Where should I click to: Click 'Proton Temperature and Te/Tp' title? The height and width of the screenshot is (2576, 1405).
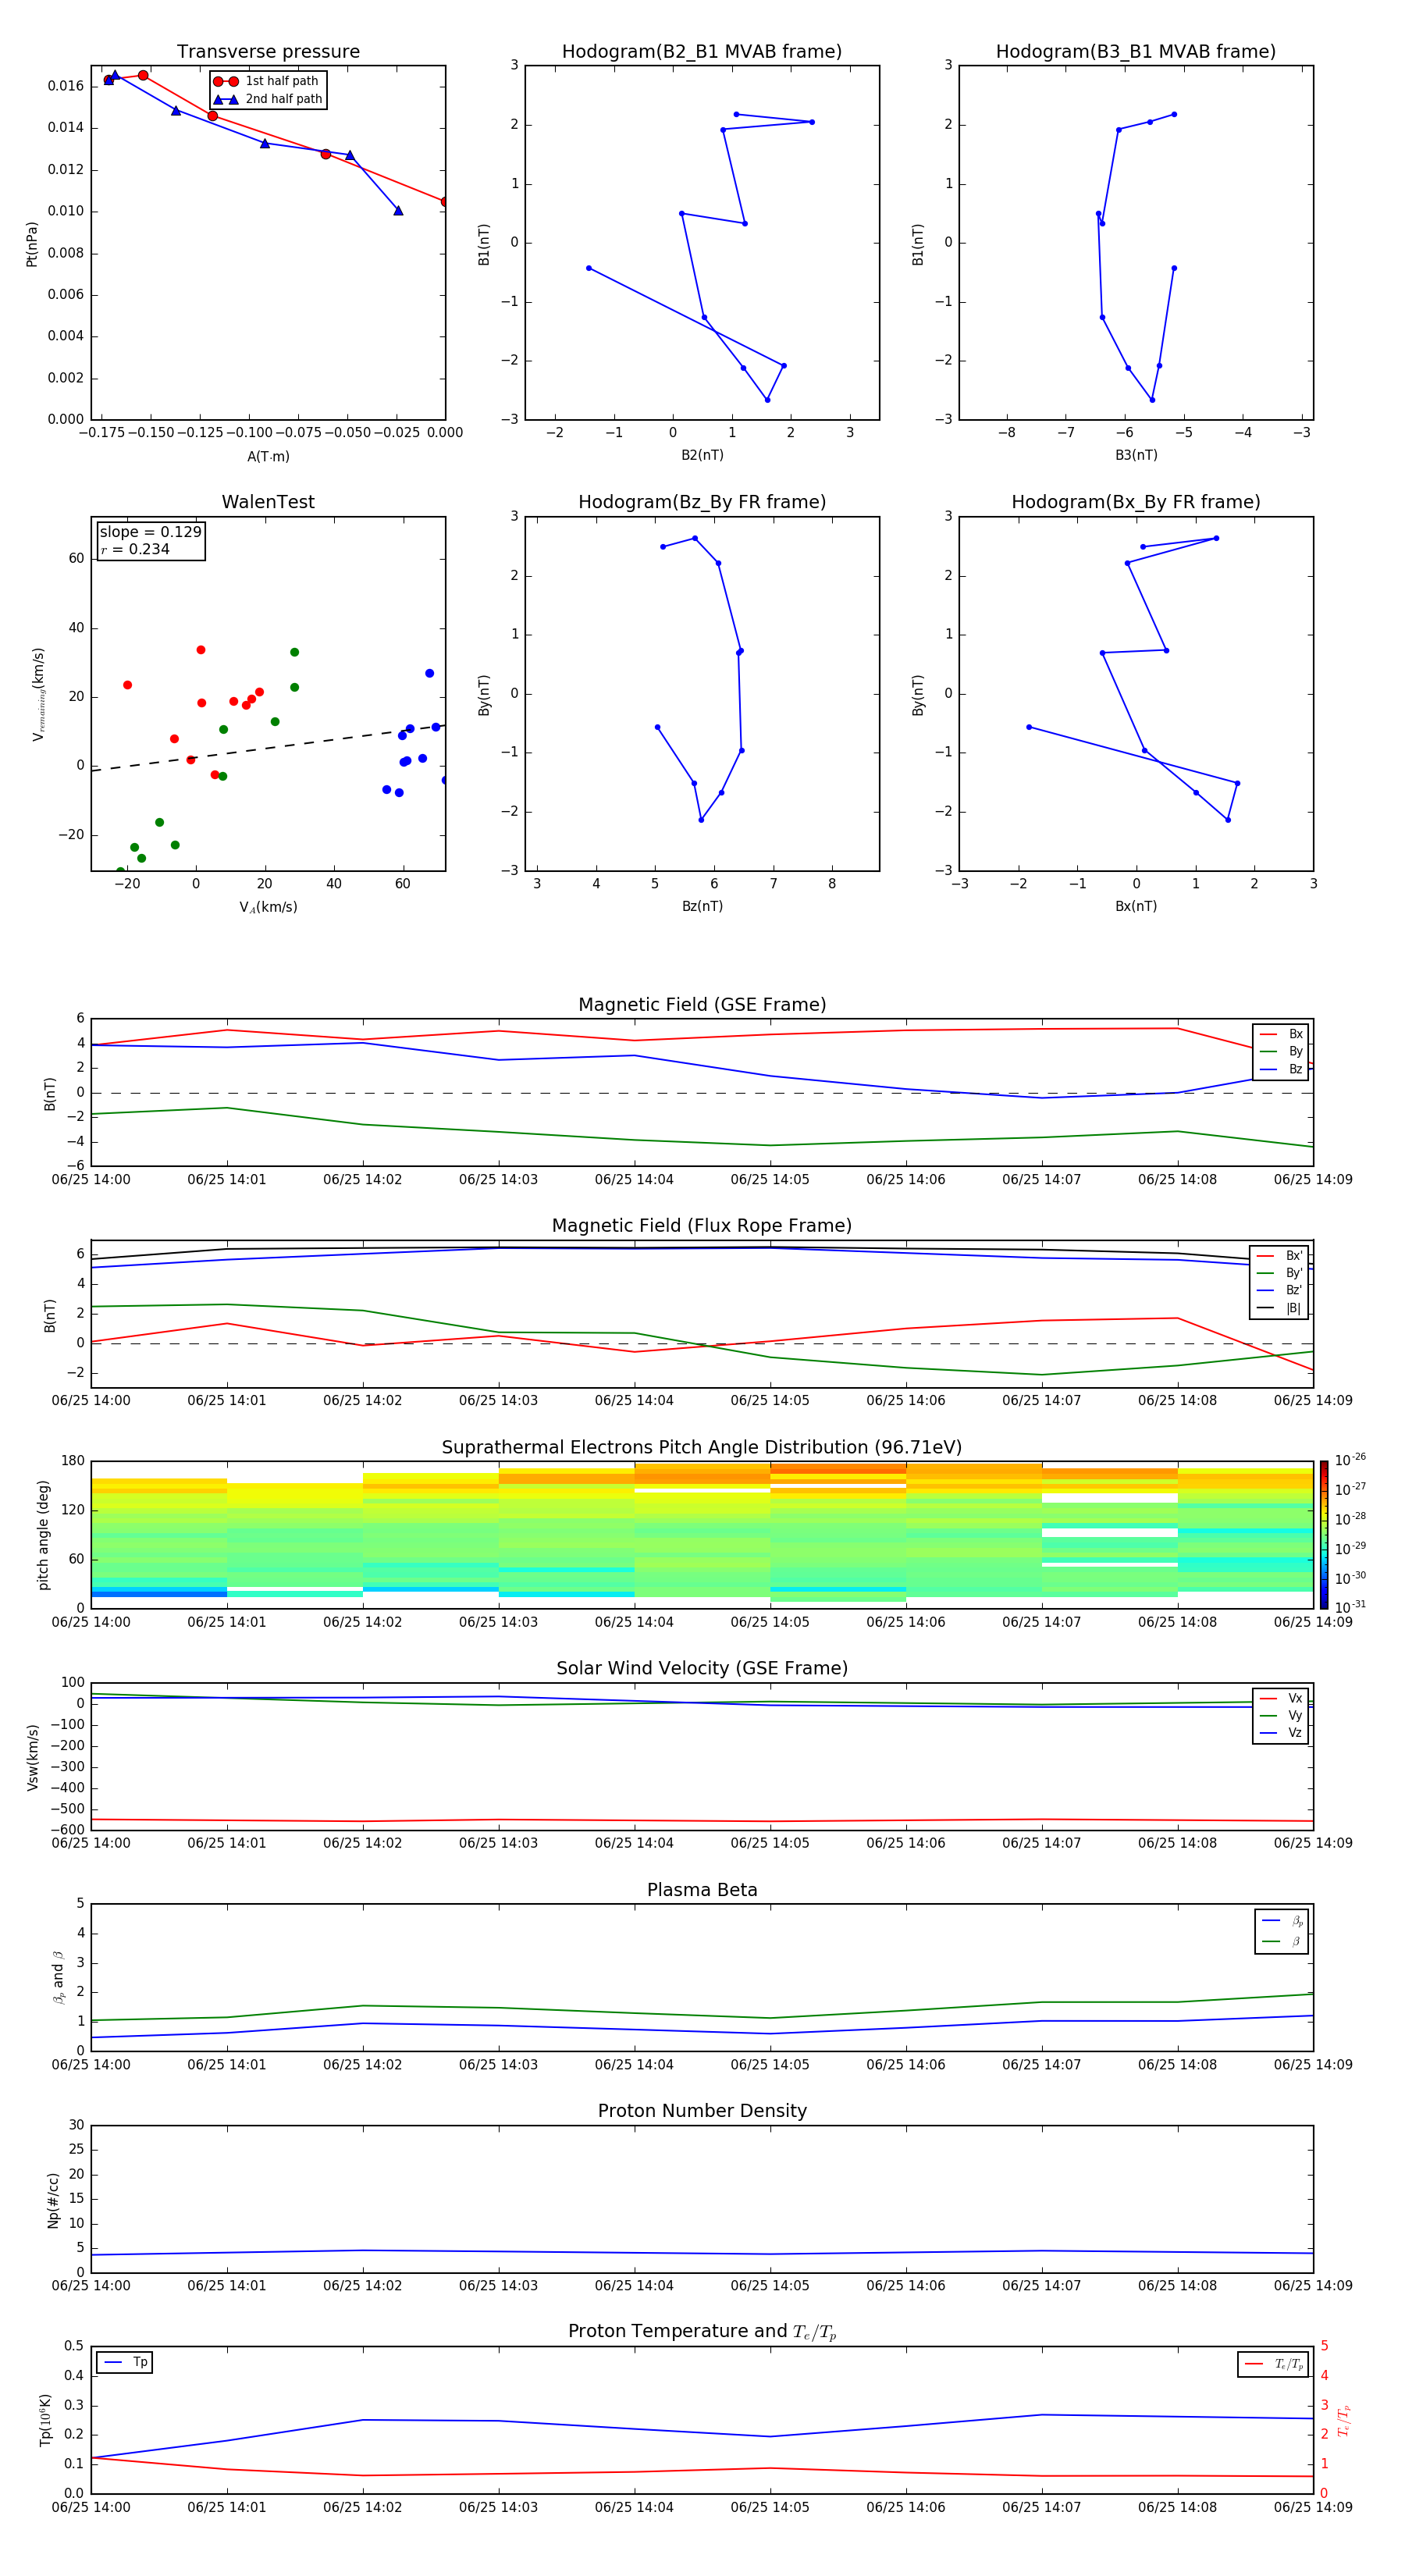pyautogui.click(x=702, y=2332)
